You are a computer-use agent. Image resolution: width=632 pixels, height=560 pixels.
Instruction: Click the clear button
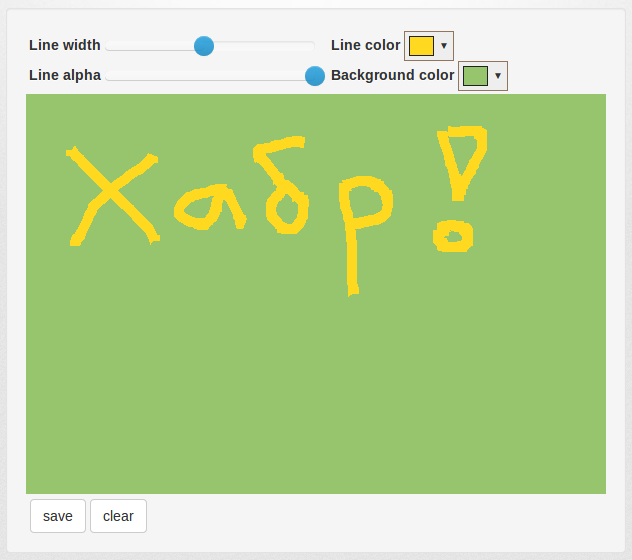tap(118, 516)
